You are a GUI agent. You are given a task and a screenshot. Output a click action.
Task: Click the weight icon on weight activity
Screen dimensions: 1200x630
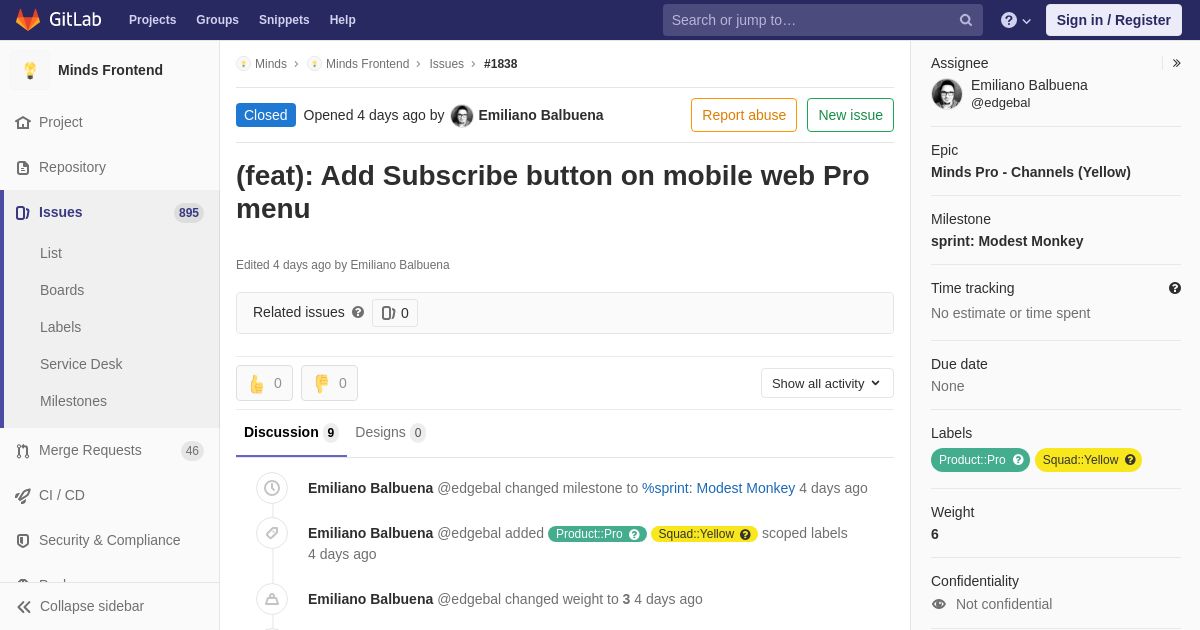pyautogui.click(x=272, y=599)
